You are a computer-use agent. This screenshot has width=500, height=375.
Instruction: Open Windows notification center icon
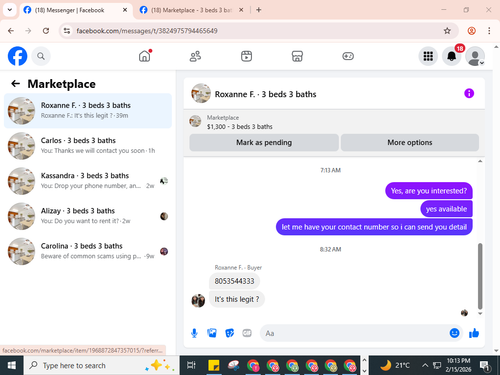pyautogui.click(x=484, y=366)
